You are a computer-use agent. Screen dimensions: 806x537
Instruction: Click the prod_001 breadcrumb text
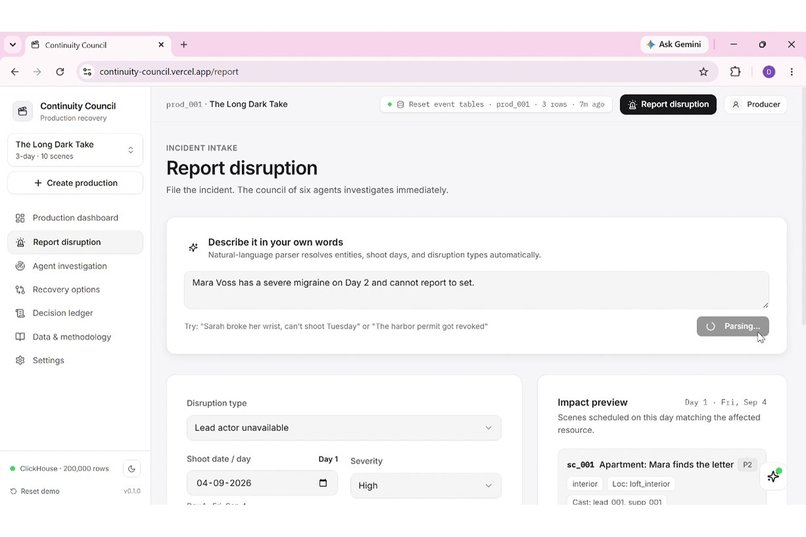click(184, 104)
